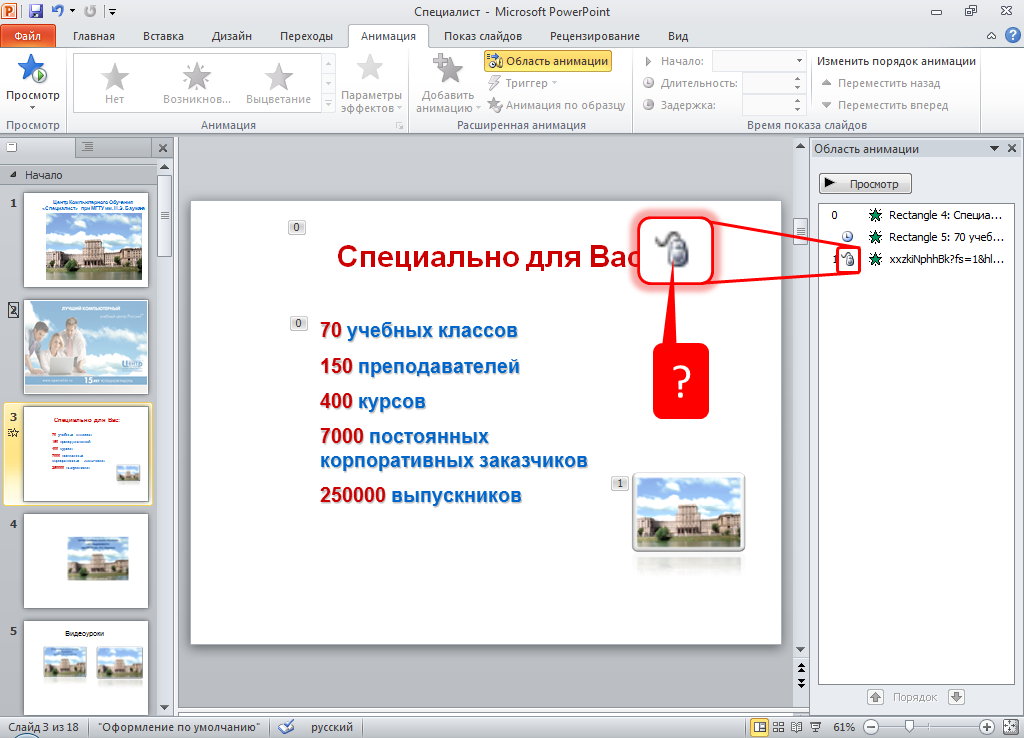
Task: Open Reading view from status bar
Action: pyautogui.click(x=797, y=726)
